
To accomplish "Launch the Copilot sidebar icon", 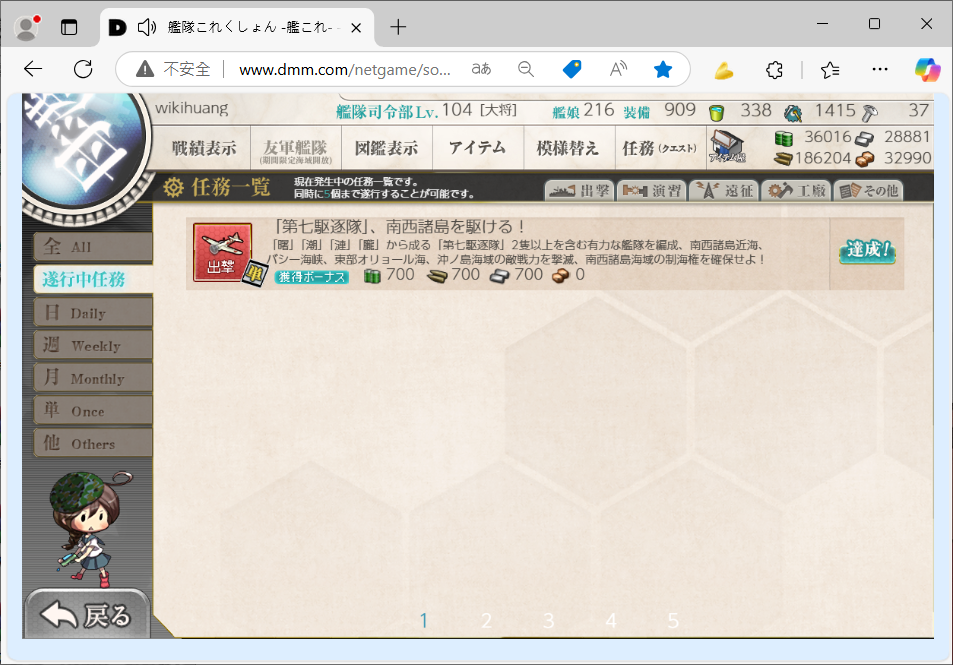I will (x=927, y=70).
